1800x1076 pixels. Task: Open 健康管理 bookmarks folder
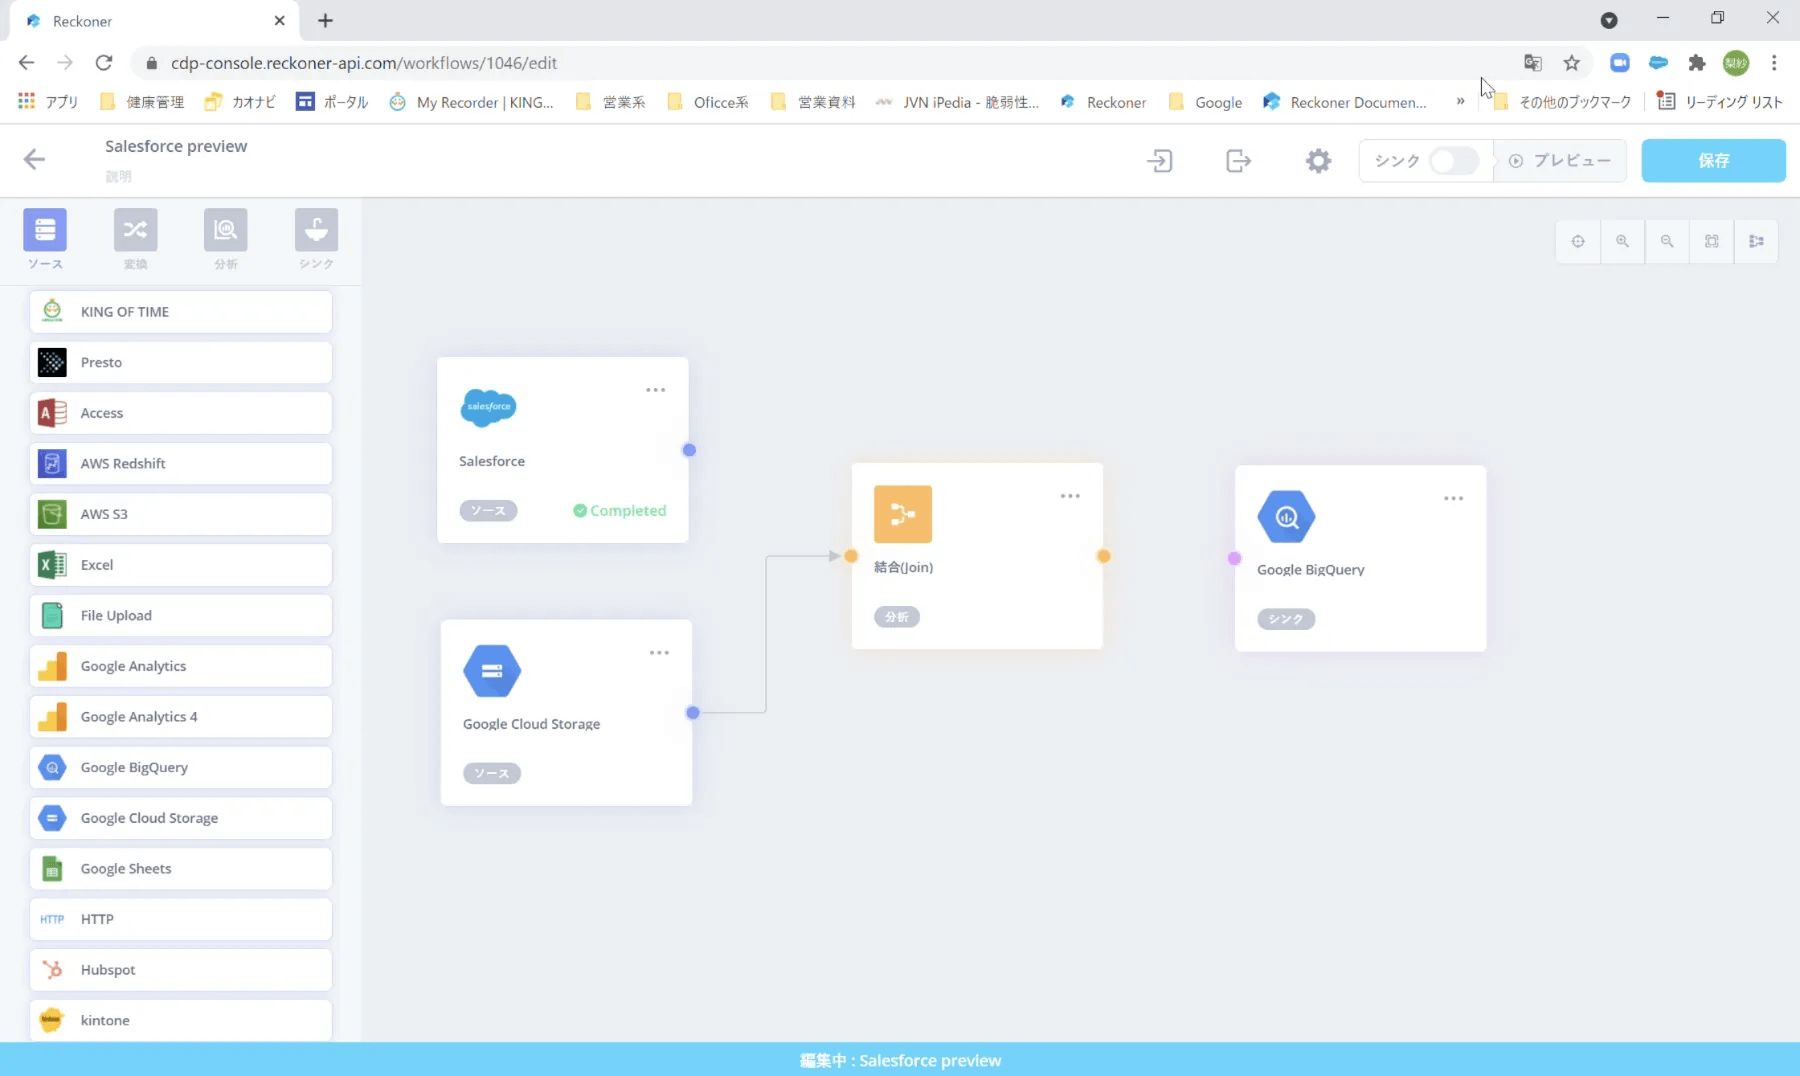click(x=142, y=102)
